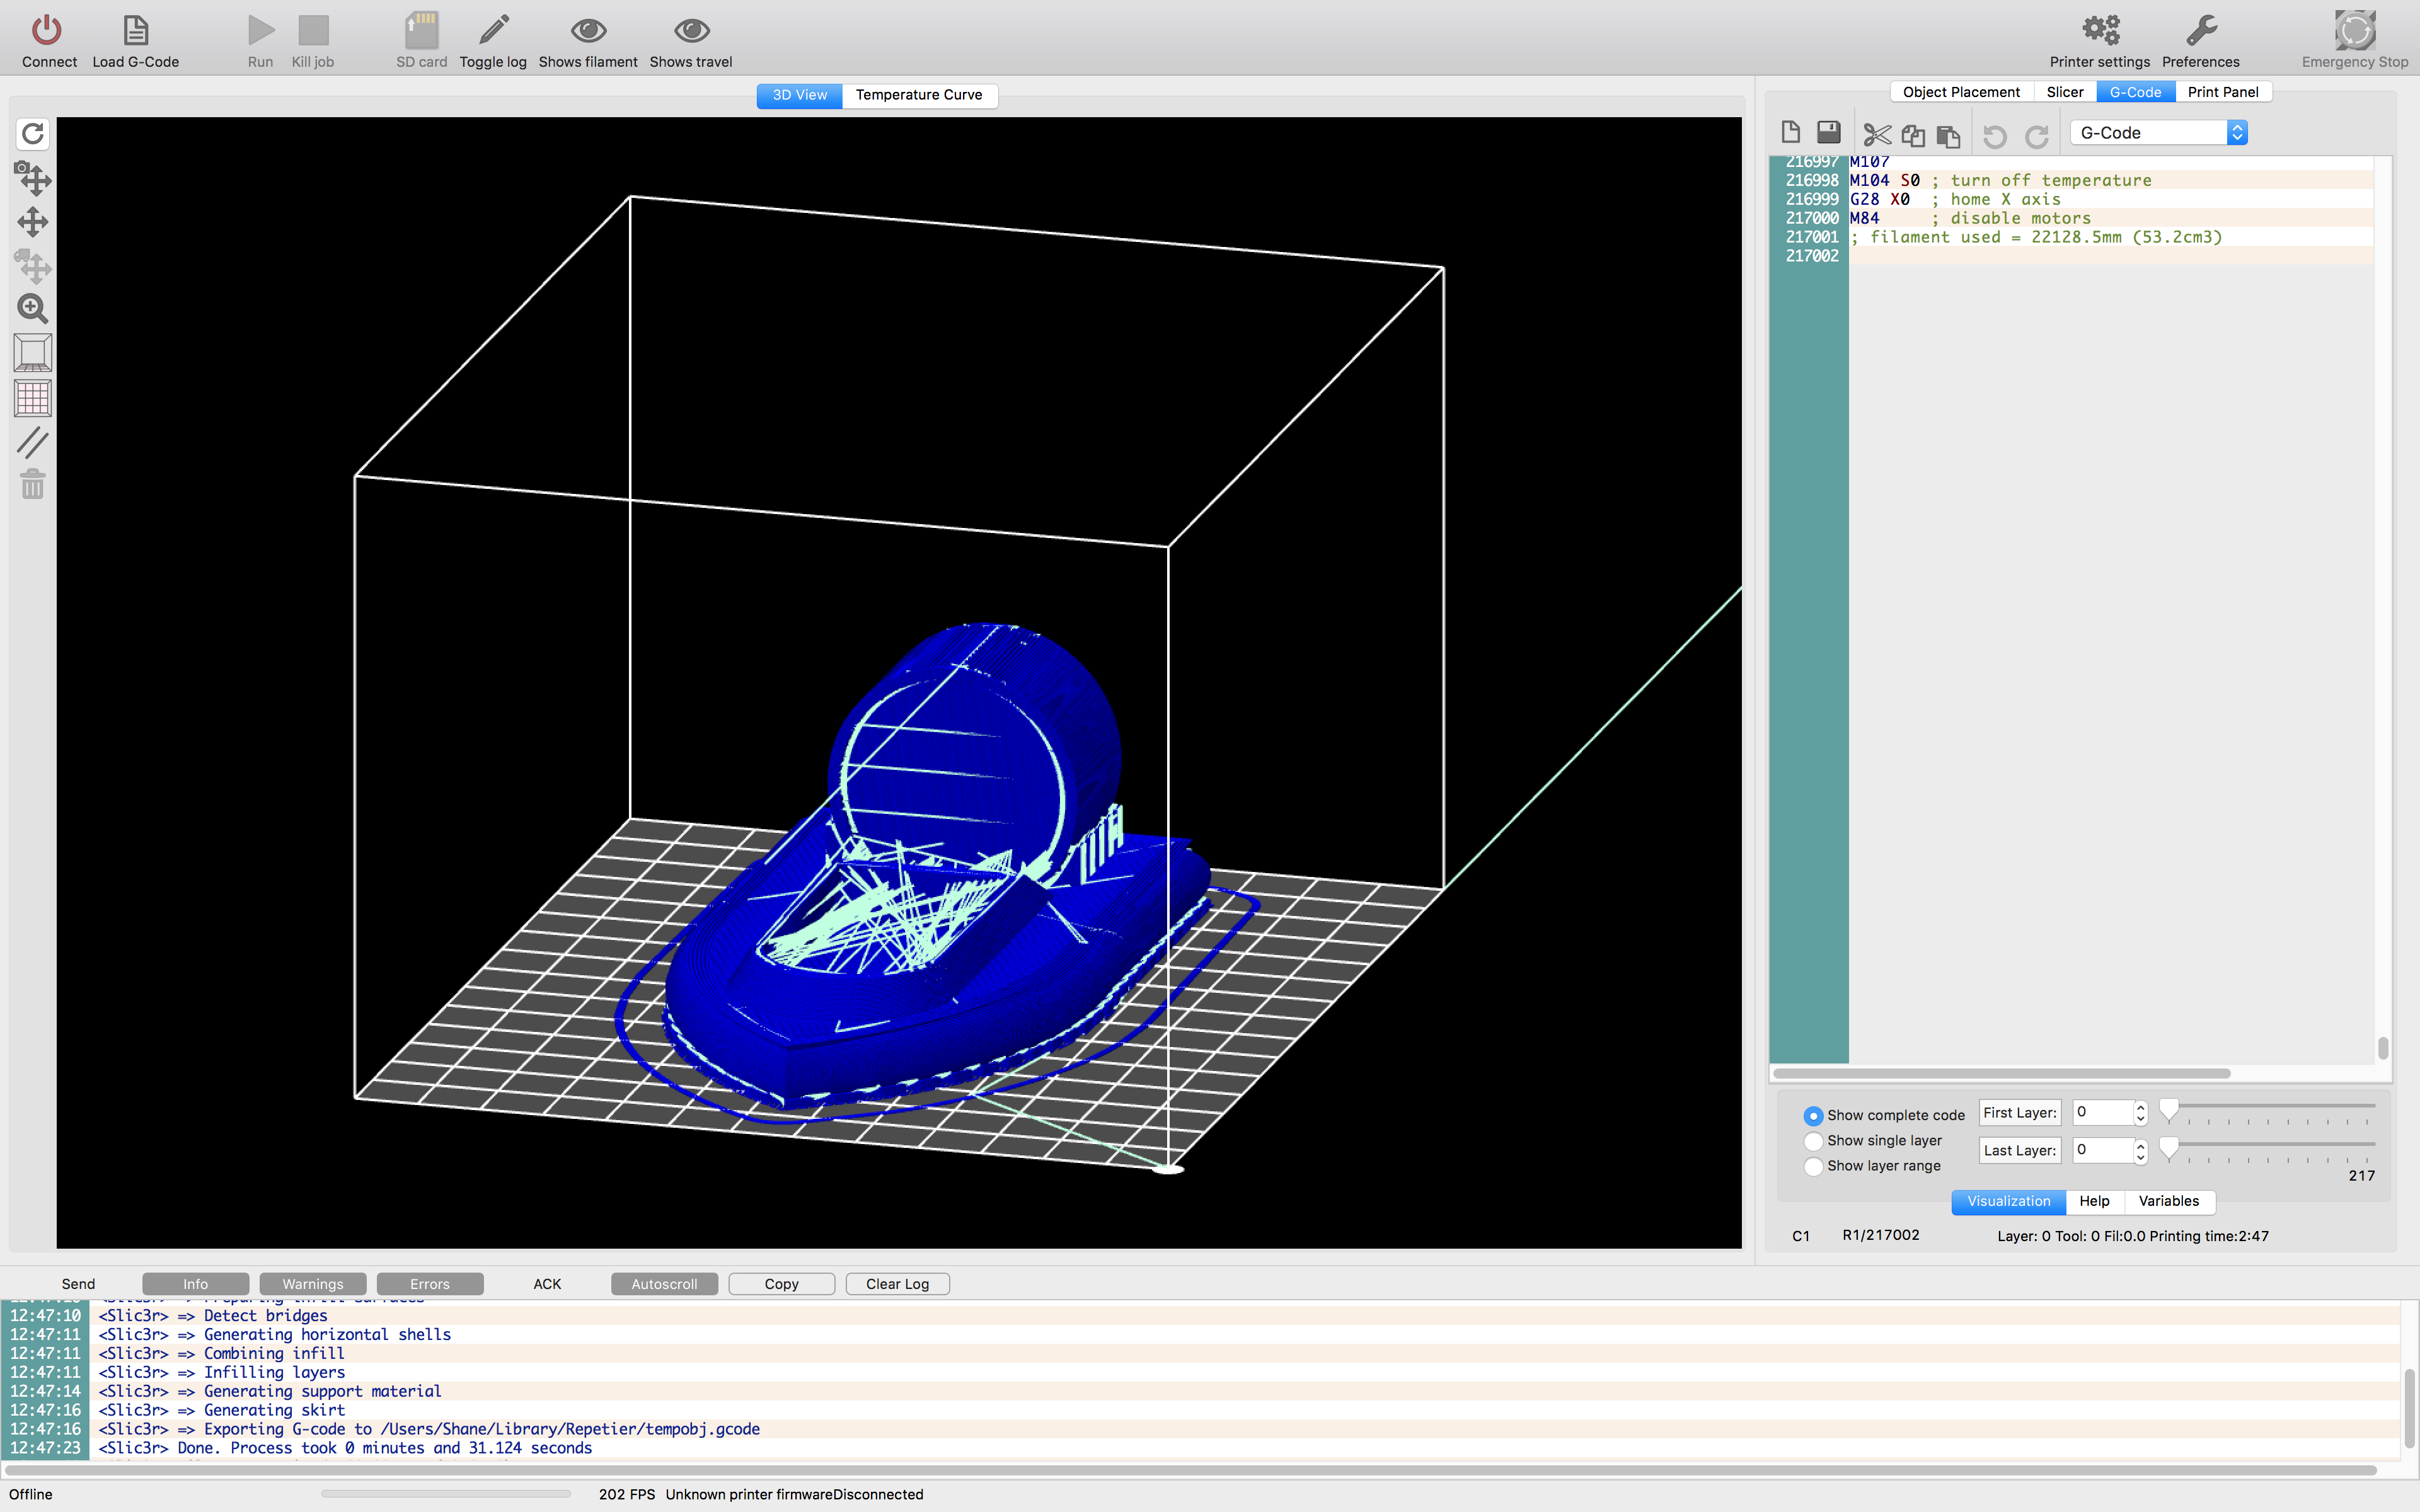Click the Emergency Stop button
This screenshot has width=2420, height=1512.
pos(2353,31)
